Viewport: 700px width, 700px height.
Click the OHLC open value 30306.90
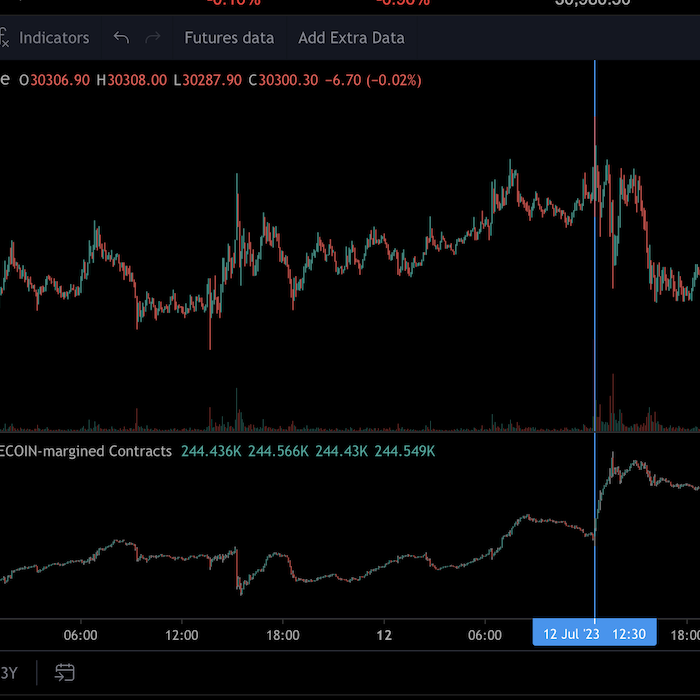click(60, 80)
